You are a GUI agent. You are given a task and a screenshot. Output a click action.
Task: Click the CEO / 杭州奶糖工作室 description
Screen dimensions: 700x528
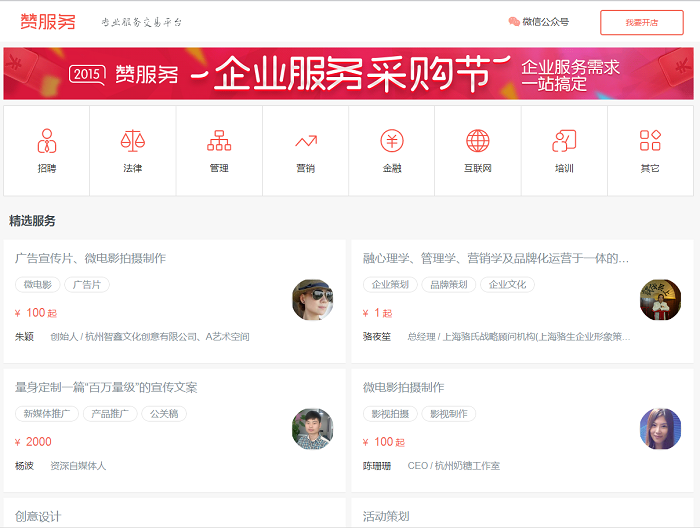pyautogui.click(x=454, y=466)
